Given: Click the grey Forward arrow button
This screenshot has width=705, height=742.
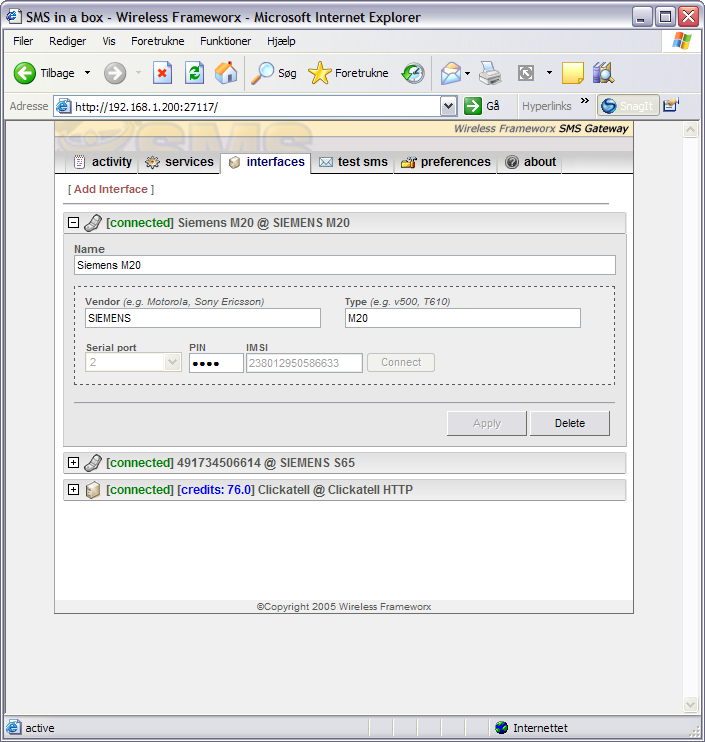Looking at the screenshot, I should pos(115,73).
